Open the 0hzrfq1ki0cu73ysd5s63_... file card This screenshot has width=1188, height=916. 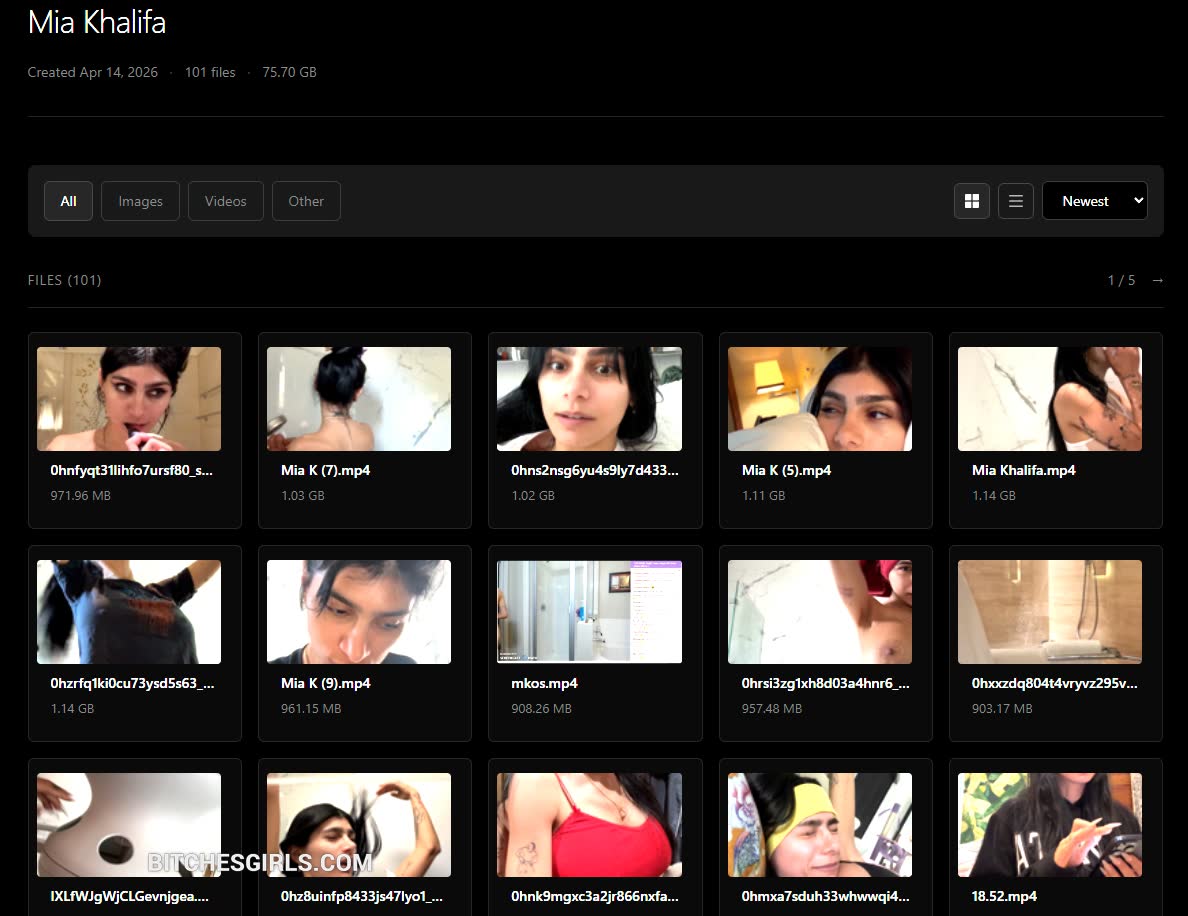135,643
